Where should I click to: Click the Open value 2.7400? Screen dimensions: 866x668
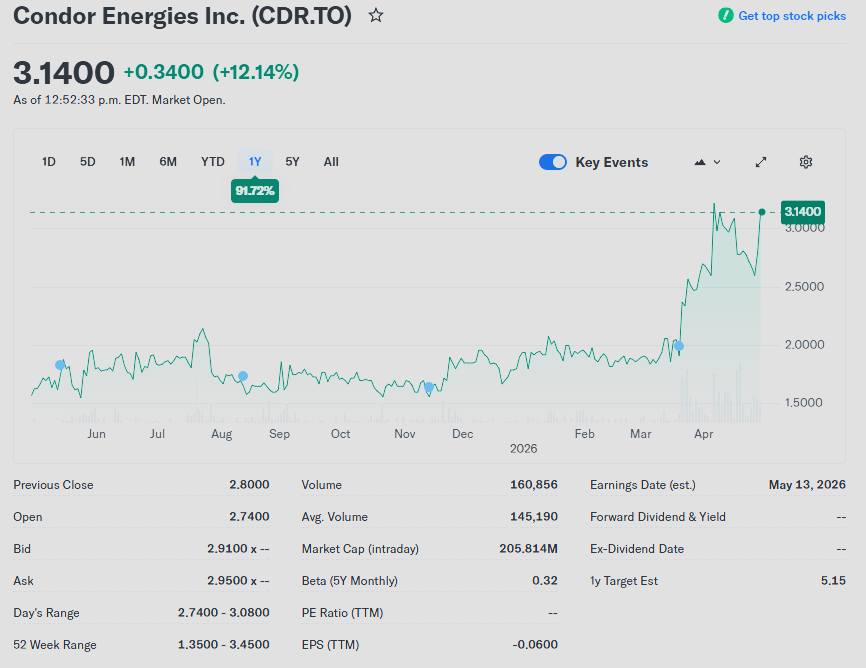pos(249,517)
